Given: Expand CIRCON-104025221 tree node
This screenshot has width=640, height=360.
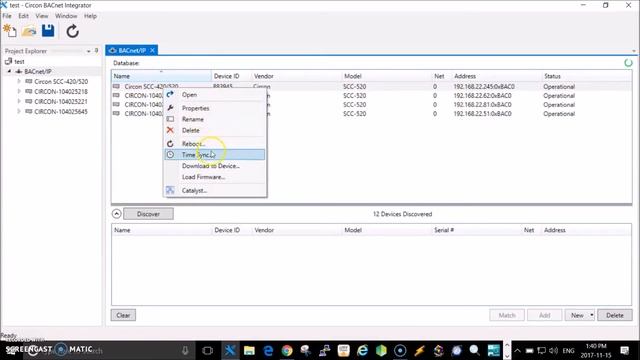Looking at the screenshot, I should tap(19, 101).
